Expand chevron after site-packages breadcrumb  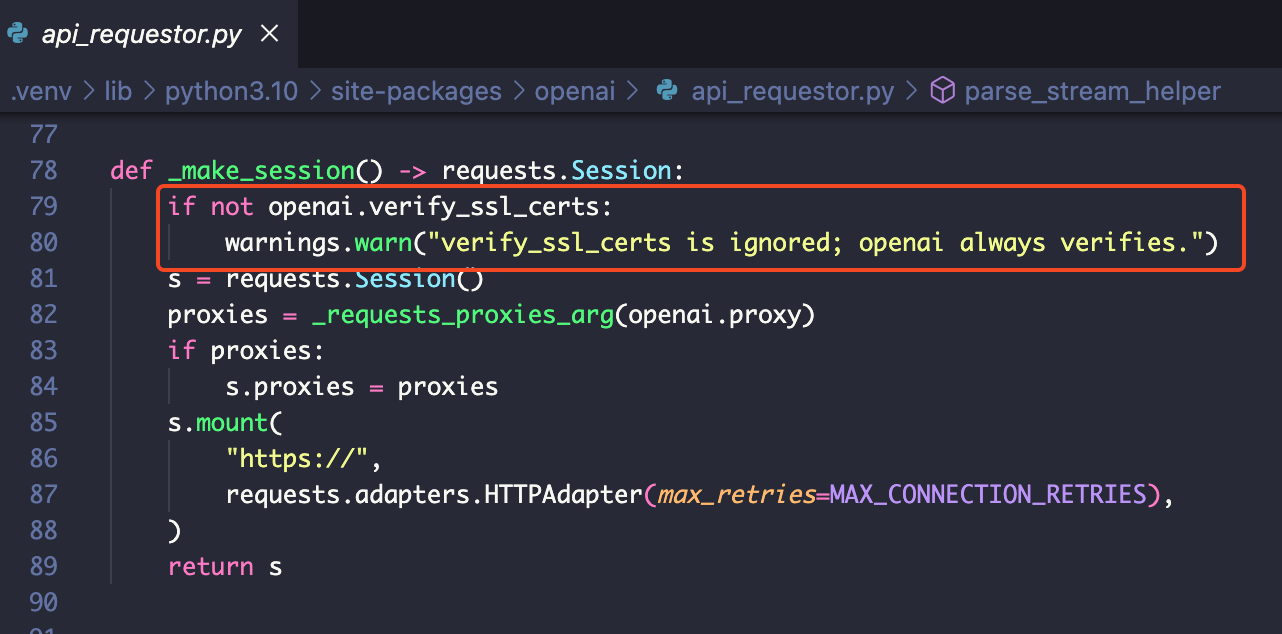[518, 92]
